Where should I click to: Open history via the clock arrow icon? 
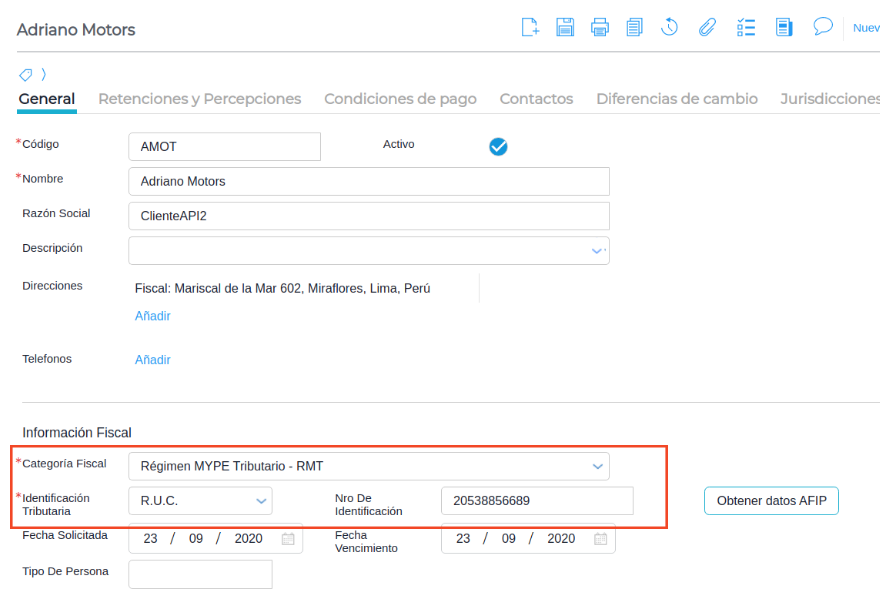[x=669, y=27]
